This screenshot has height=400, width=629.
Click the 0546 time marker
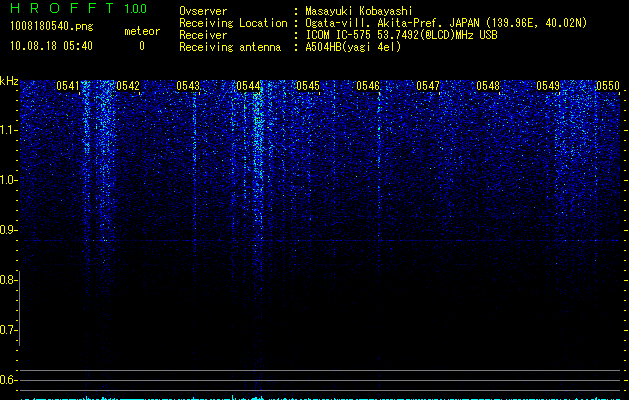click(x=368, y=86)
